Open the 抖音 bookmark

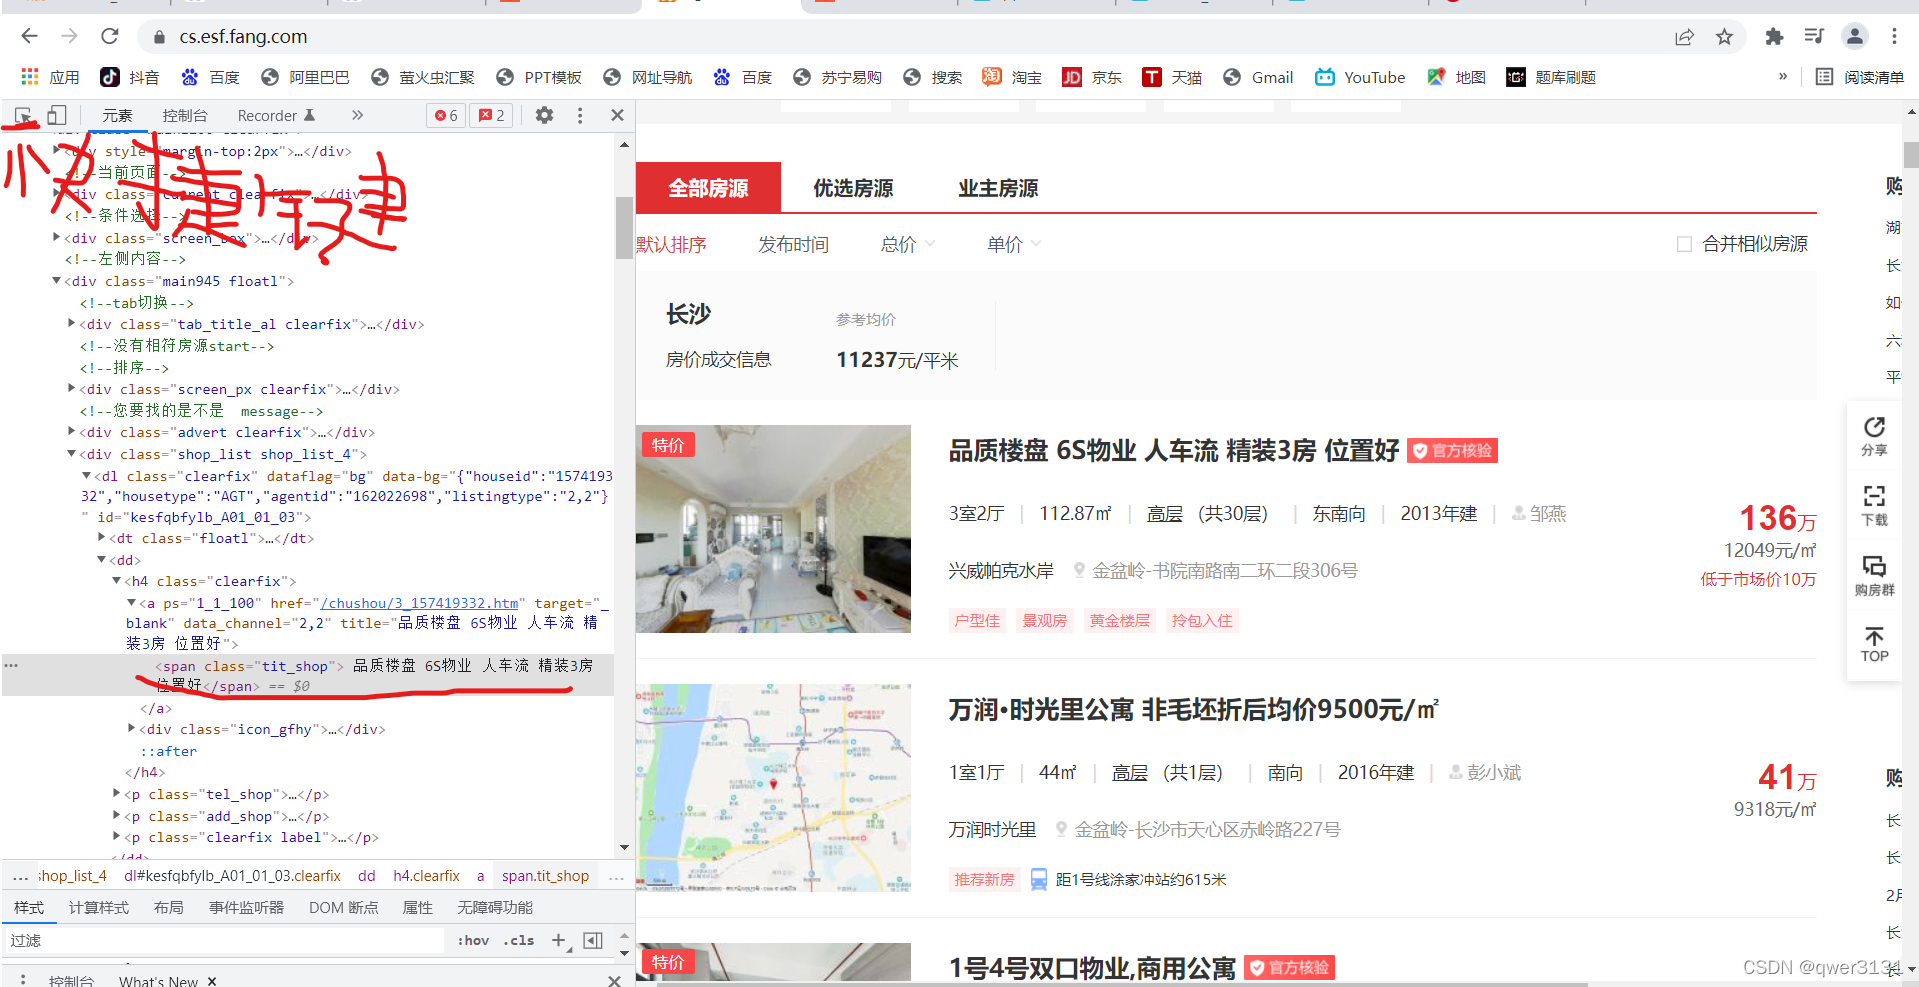(x=130, y=77)
